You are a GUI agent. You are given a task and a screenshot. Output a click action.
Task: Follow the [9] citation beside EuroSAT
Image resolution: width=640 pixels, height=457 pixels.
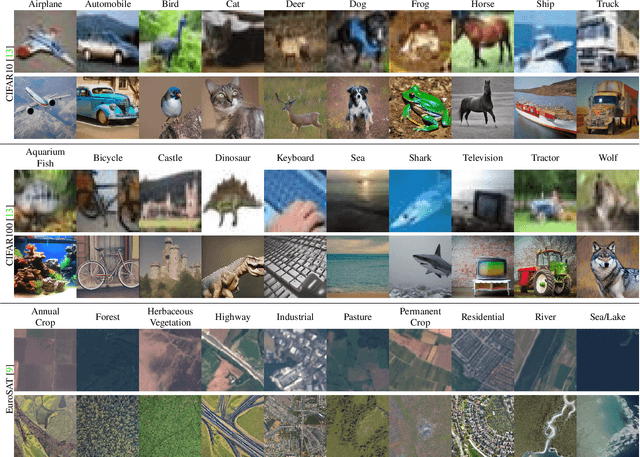pos(9,371)
